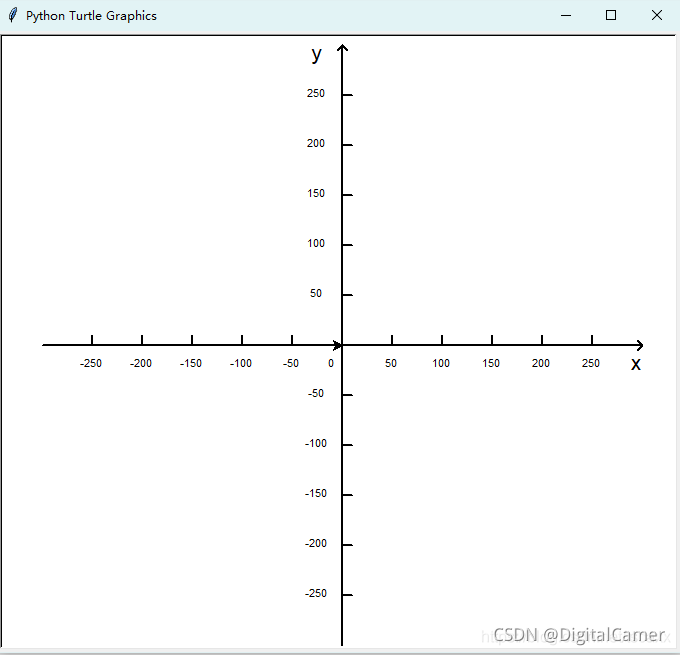Click the '250' label below the x axis
This screenshot has width=680, height=655.
pyautogui.click(x=591, y=364)
